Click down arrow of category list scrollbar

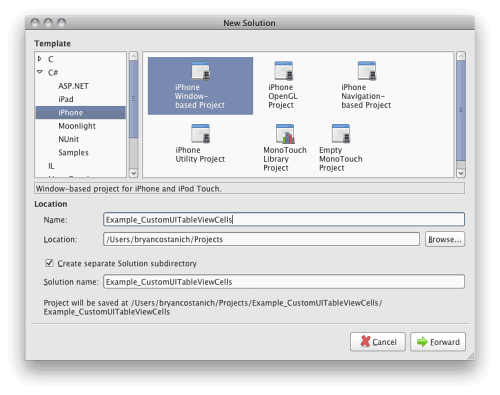(x=133, y=173)
